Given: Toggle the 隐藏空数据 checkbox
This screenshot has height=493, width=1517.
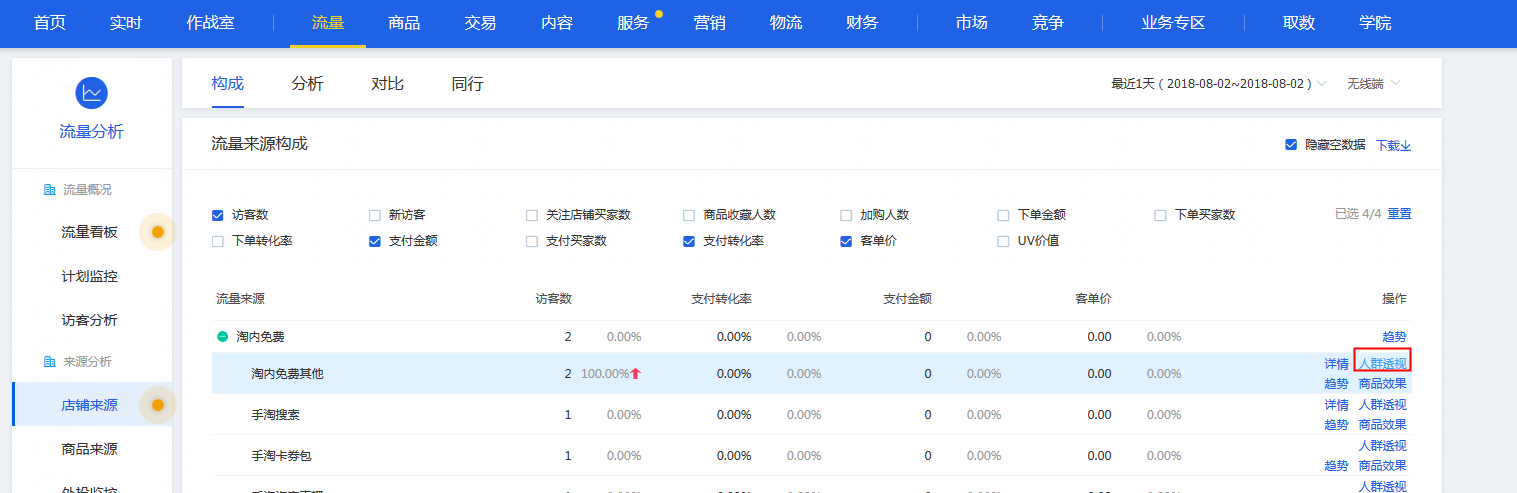Looking at the screenshot, I should click(1291, 145).
